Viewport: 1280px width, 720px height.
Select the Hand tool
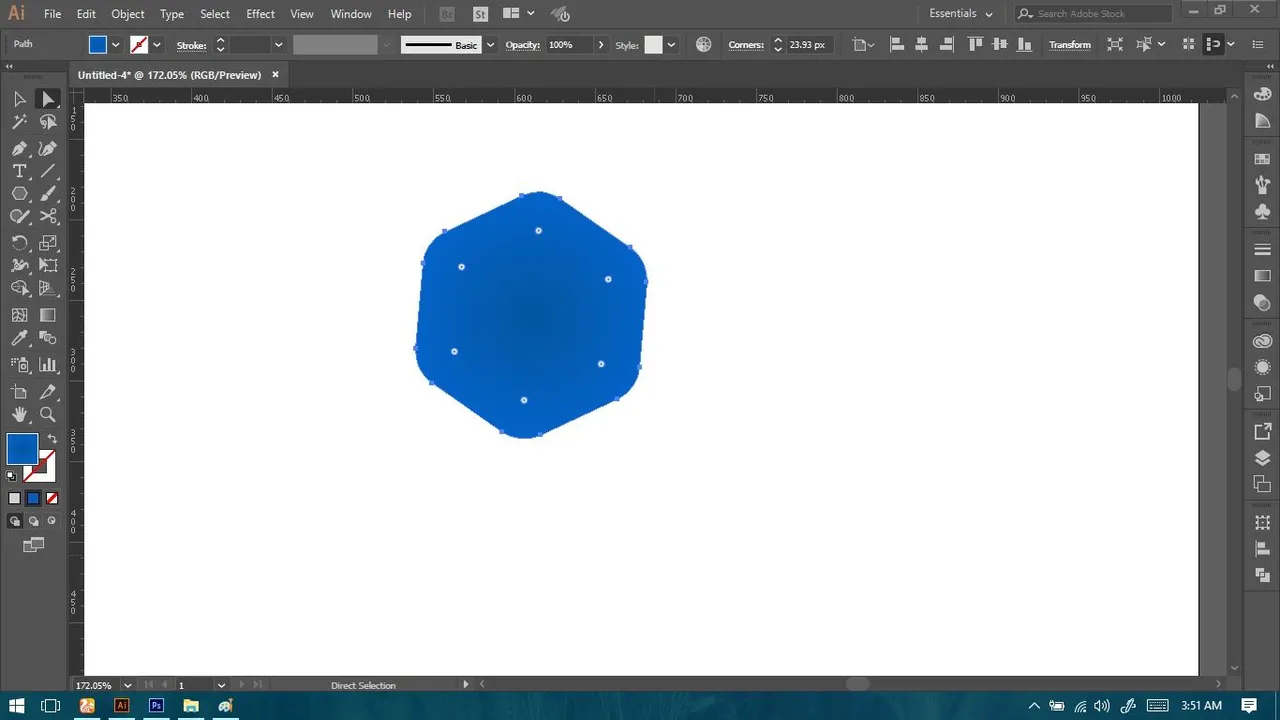pos(19,414)
